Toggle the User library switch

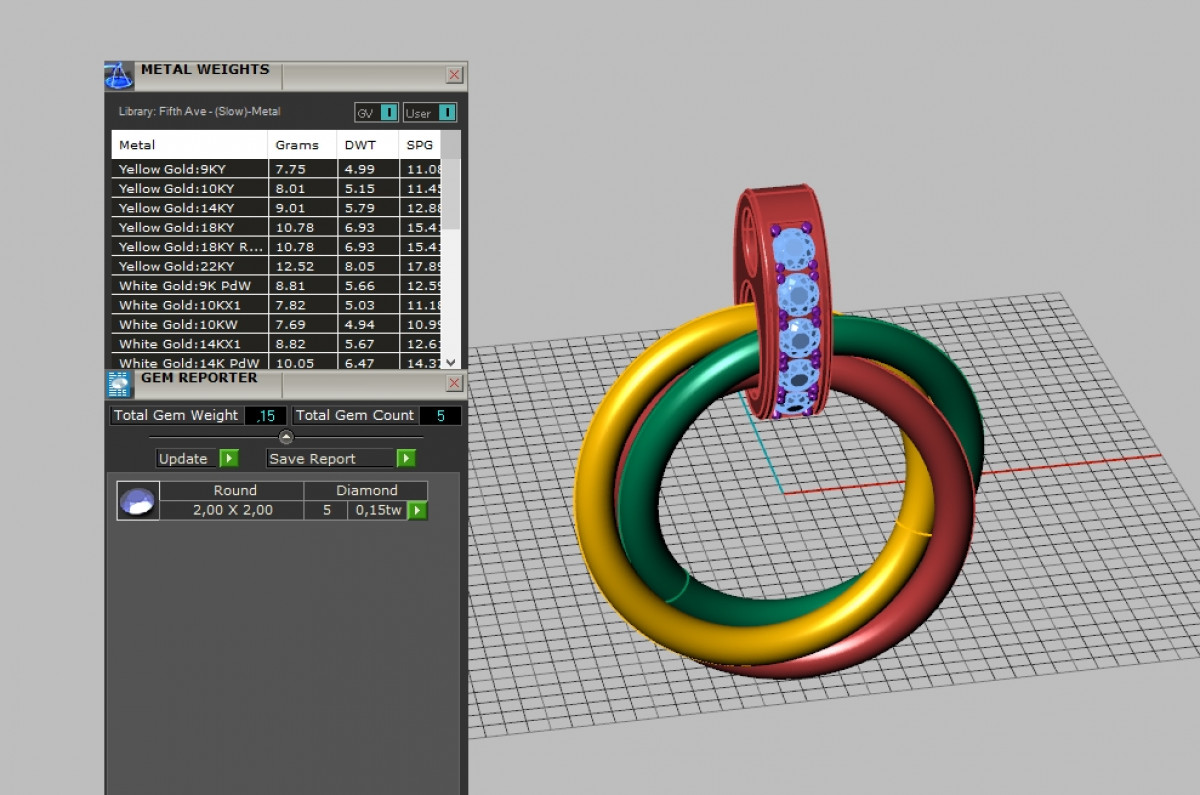(x=431, y=113)
